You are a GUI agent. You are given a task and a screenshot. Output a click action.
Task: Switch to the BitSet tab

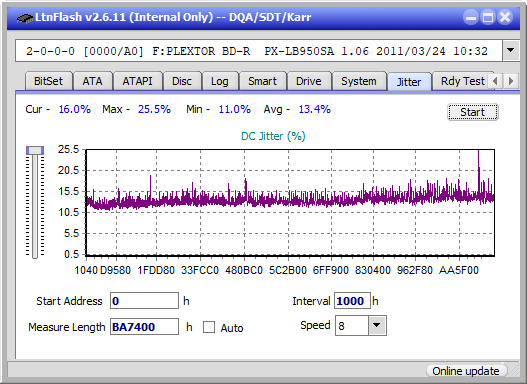point(48,81)
